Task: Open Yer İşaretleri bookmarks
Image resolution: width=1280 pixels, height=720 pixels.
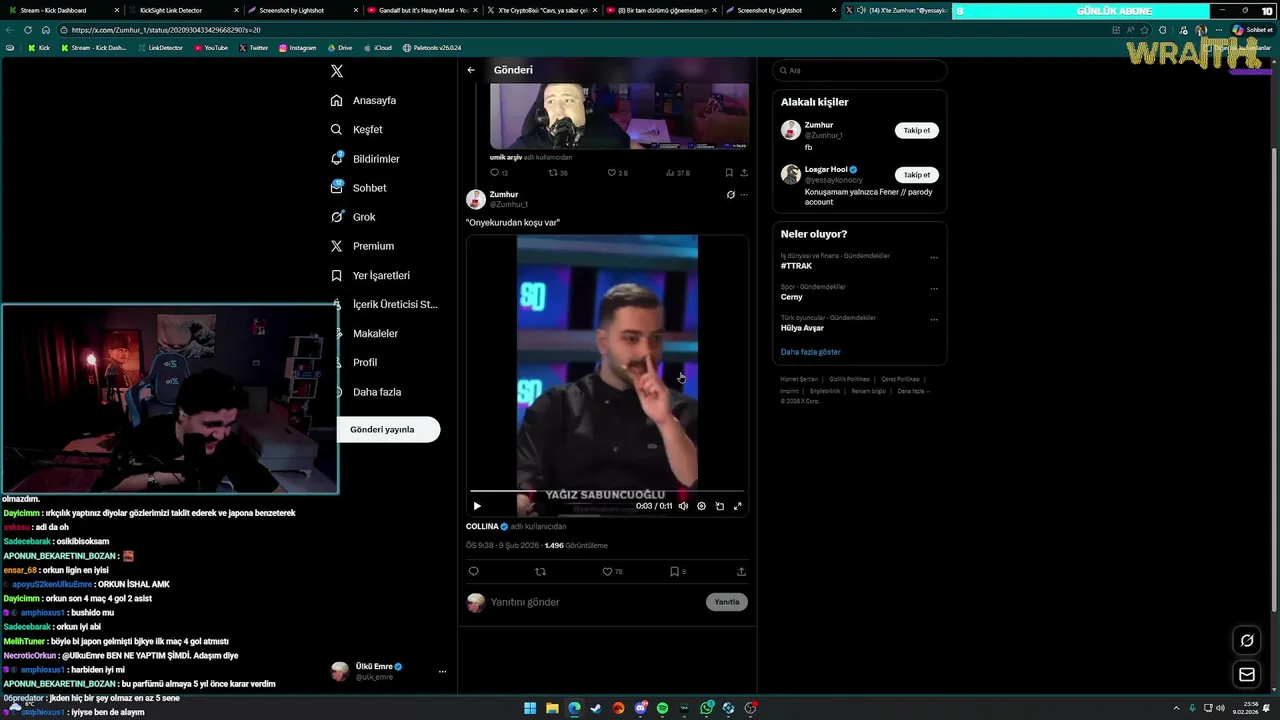Action: [x=370, y=275]
